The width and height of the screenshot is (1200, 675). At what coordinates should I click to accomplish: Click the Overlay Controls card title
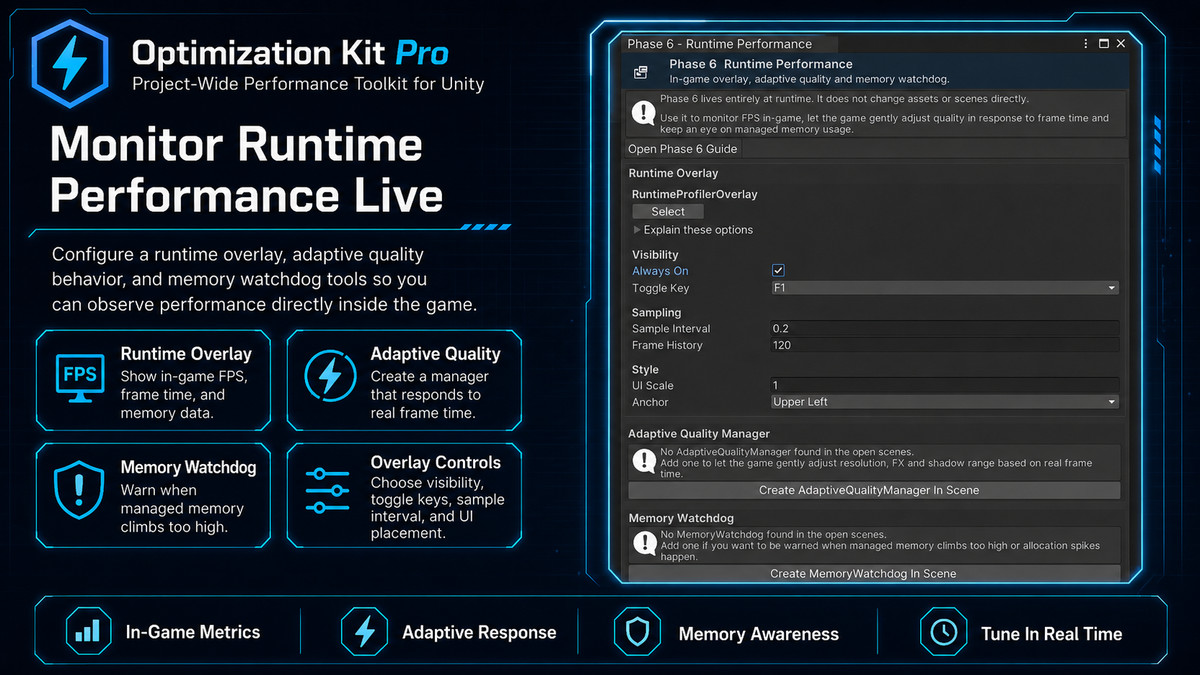(436, 462)
